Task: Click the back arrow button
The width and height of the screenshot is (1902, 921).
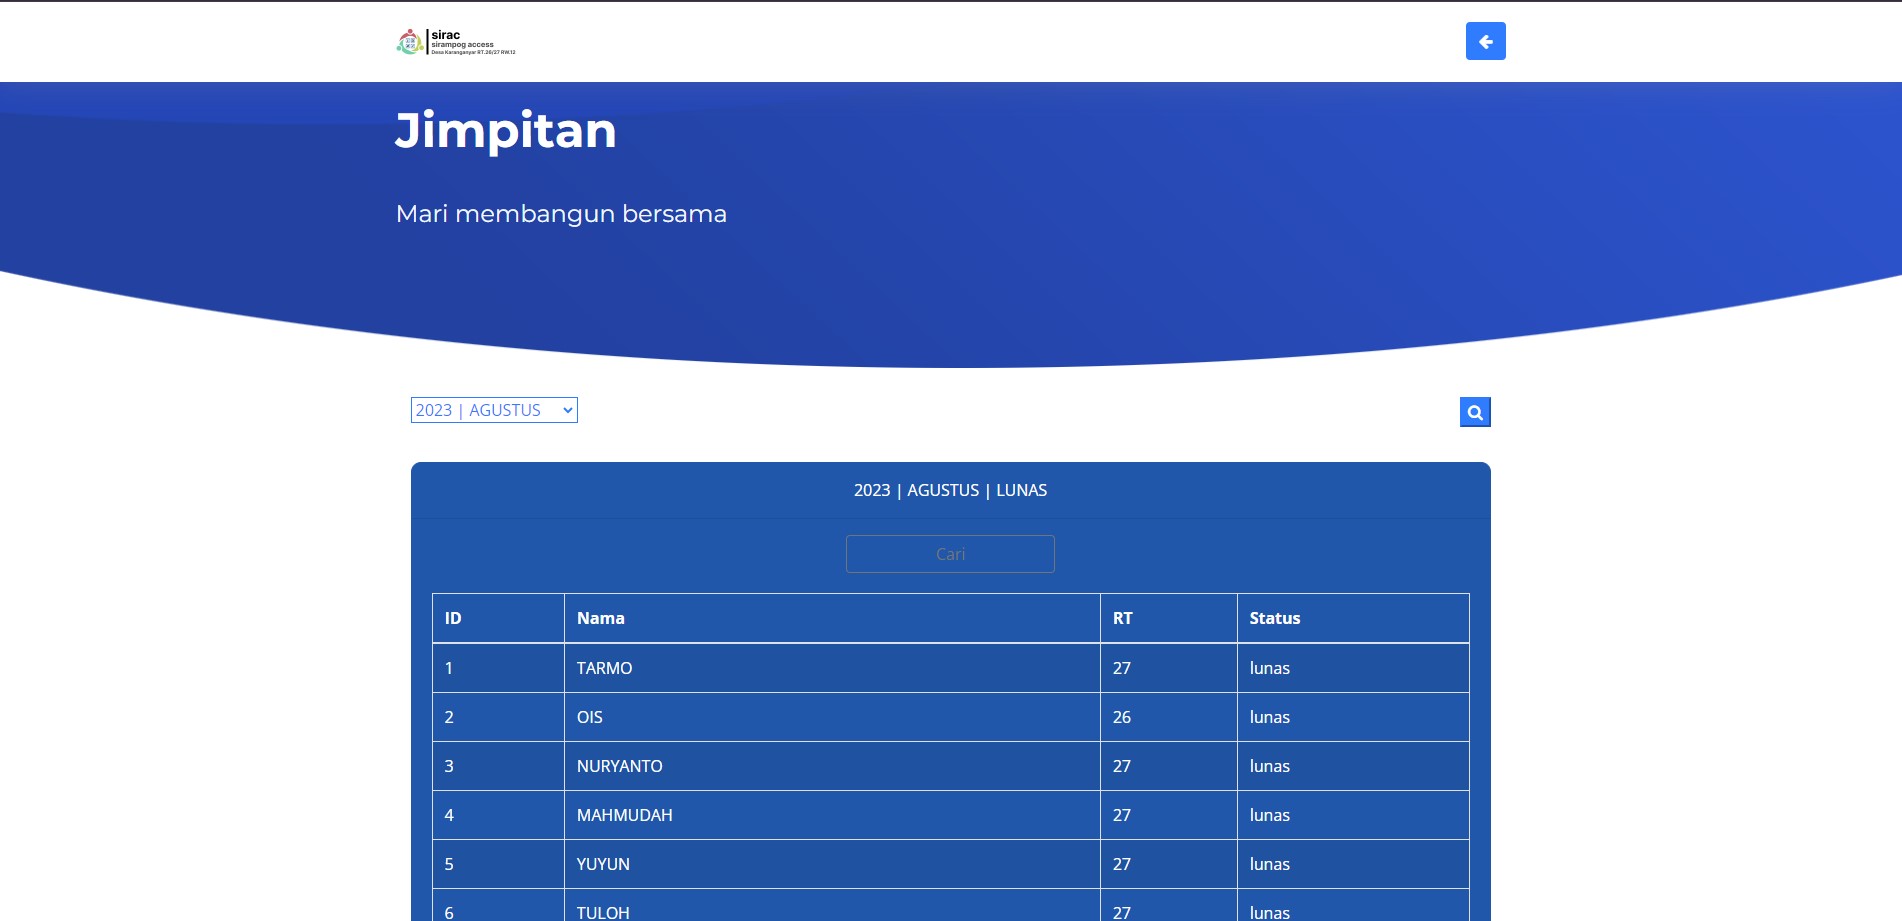Action: click(x=1485, y=41)
